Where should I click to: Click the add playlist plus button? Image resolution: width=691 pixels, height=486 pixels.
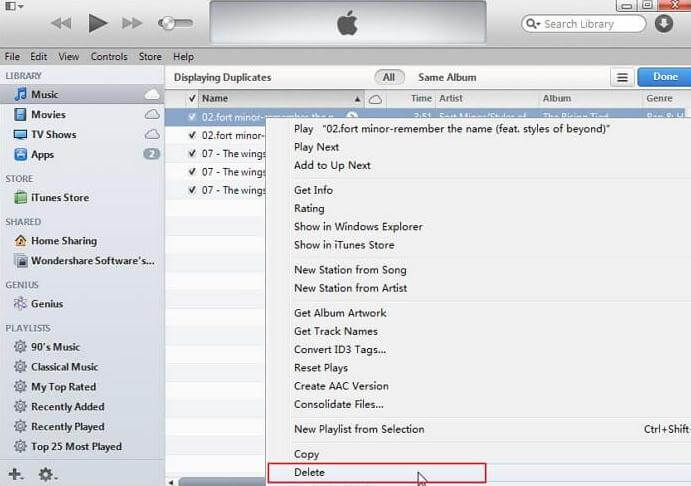pos(15,475)
